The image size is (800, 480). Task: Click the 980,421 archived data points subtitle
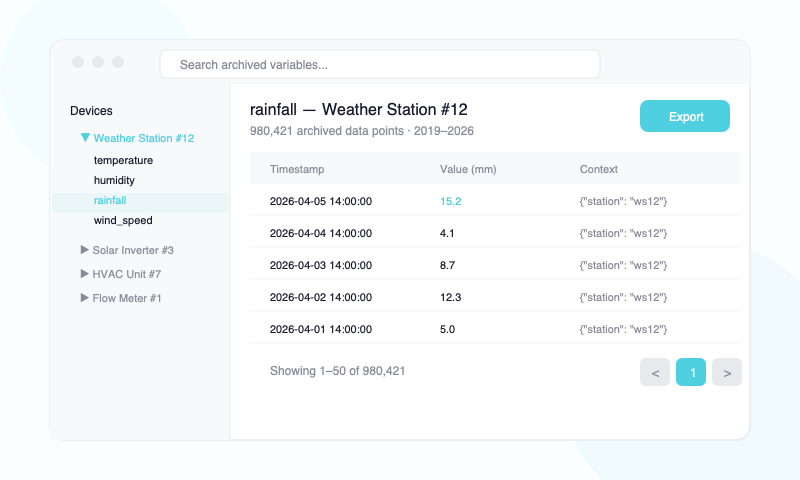[362, 131]
